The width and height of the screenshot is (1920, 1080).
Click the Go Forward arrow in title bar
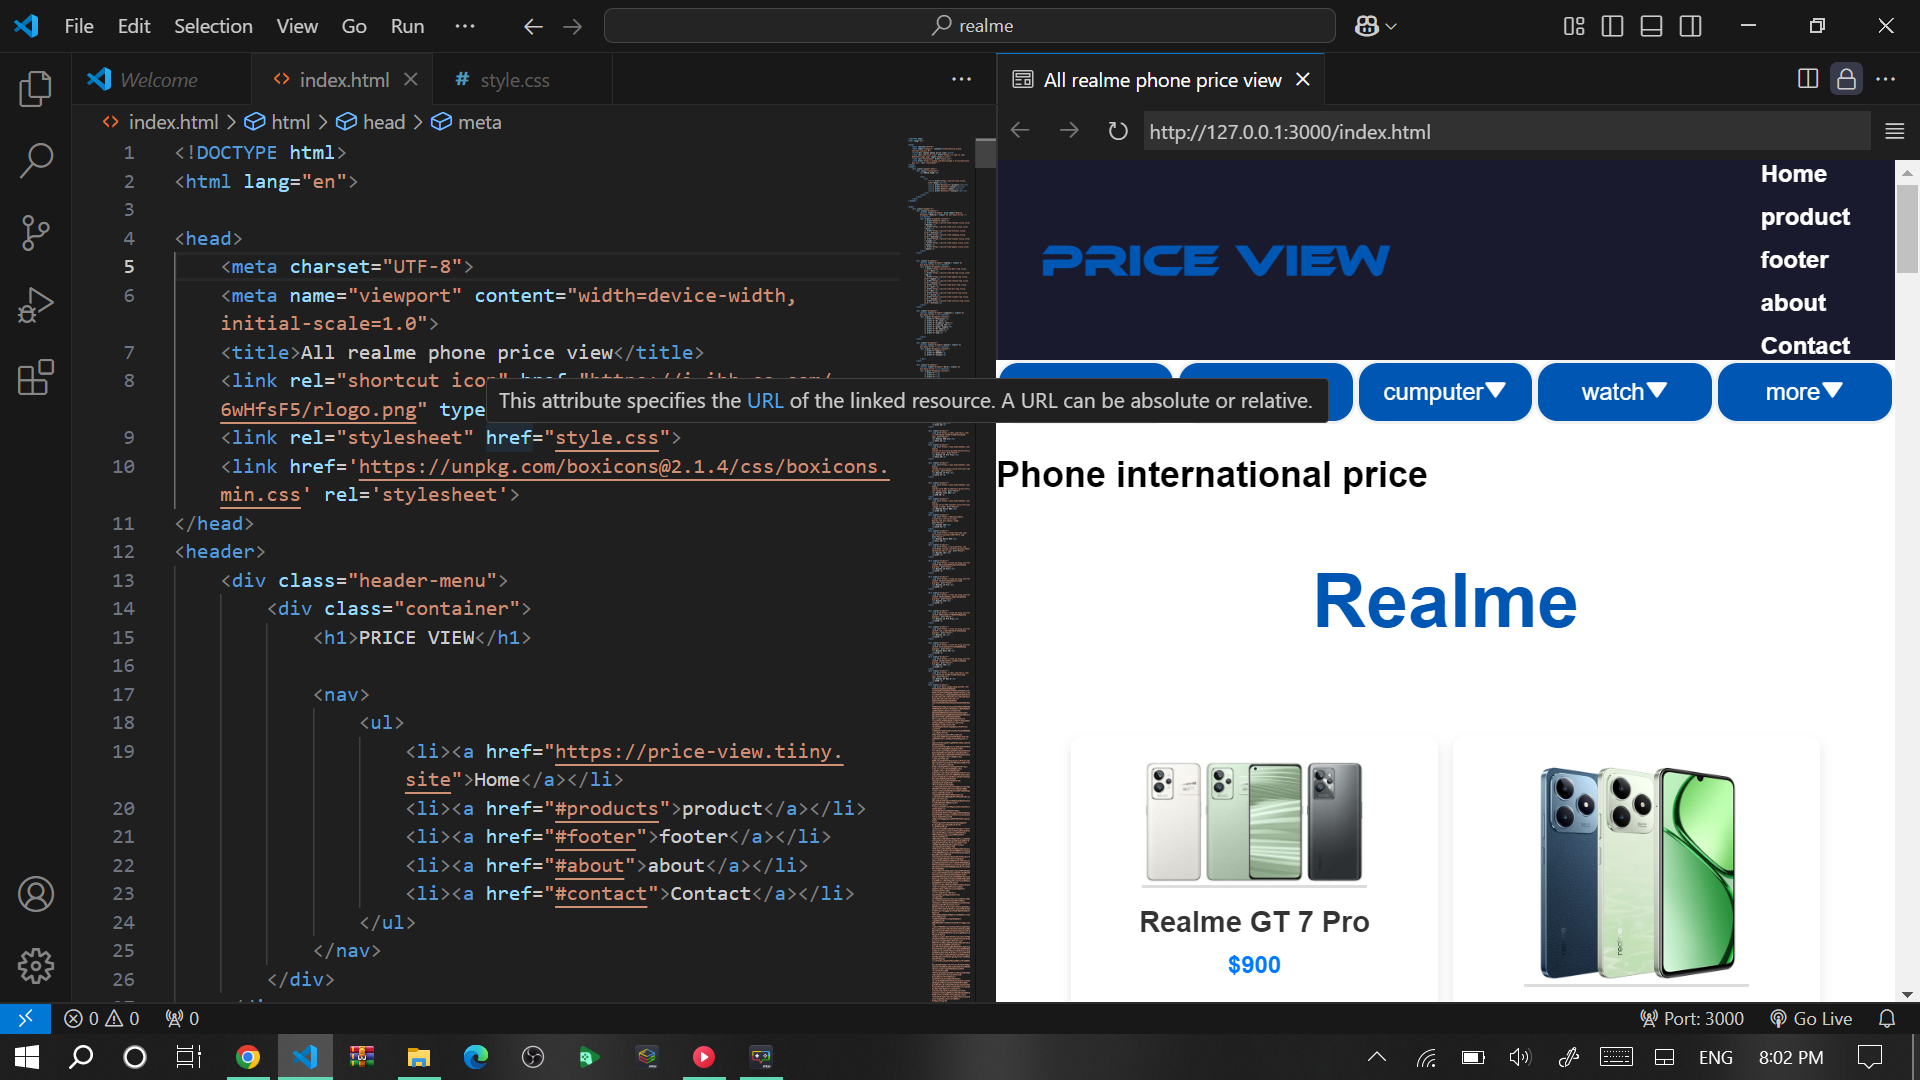click(x=573, y=26)
